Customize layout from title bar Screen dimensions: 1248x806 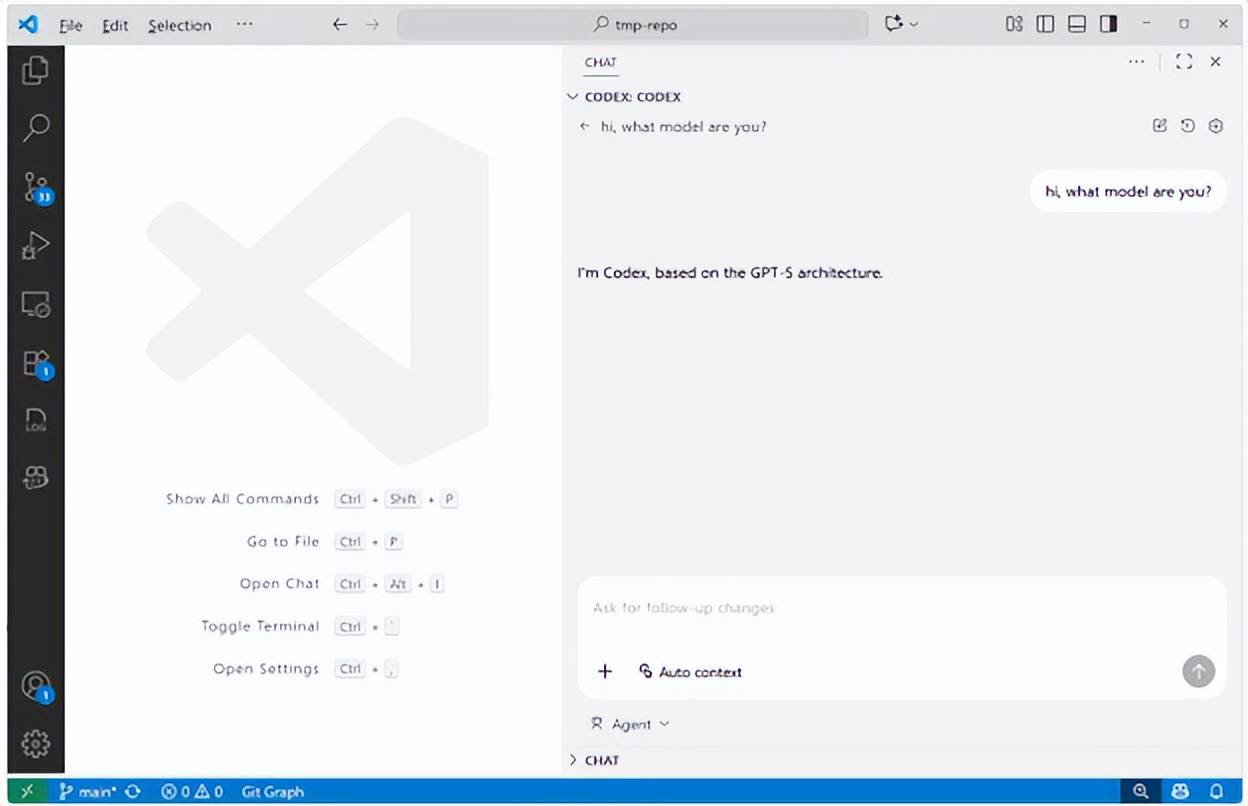[x=1014, y=24]
